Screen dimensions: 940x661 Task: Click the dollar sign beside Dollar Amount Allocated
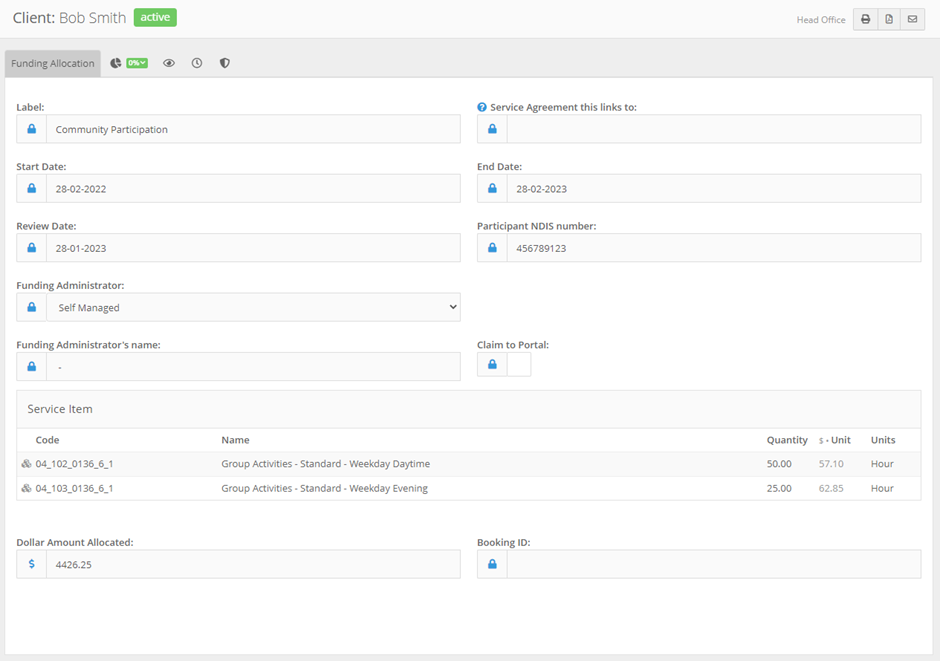(x=32, y=564)
